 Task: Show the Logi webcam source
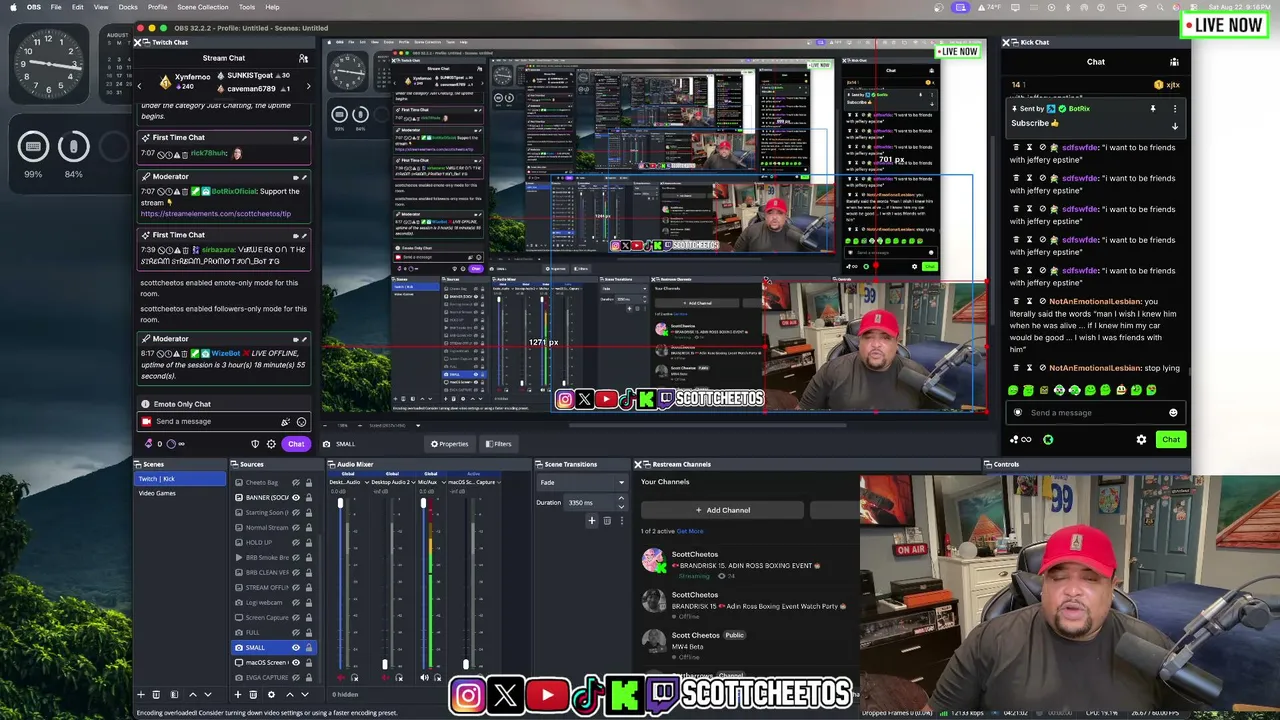coord(295,602)
